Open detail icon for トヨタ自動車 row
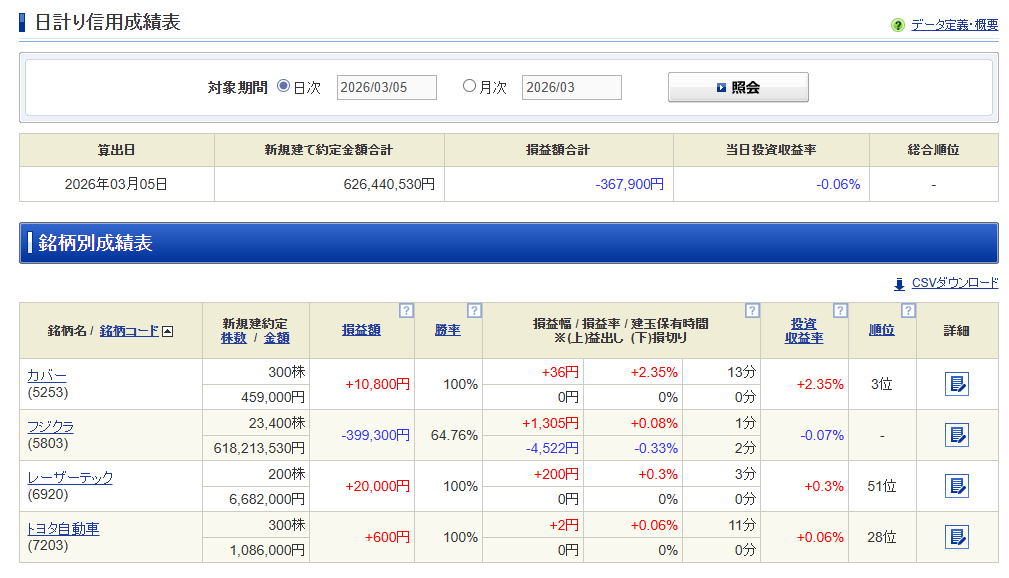Screen dimensions: 1009x578 click(956, 537)
